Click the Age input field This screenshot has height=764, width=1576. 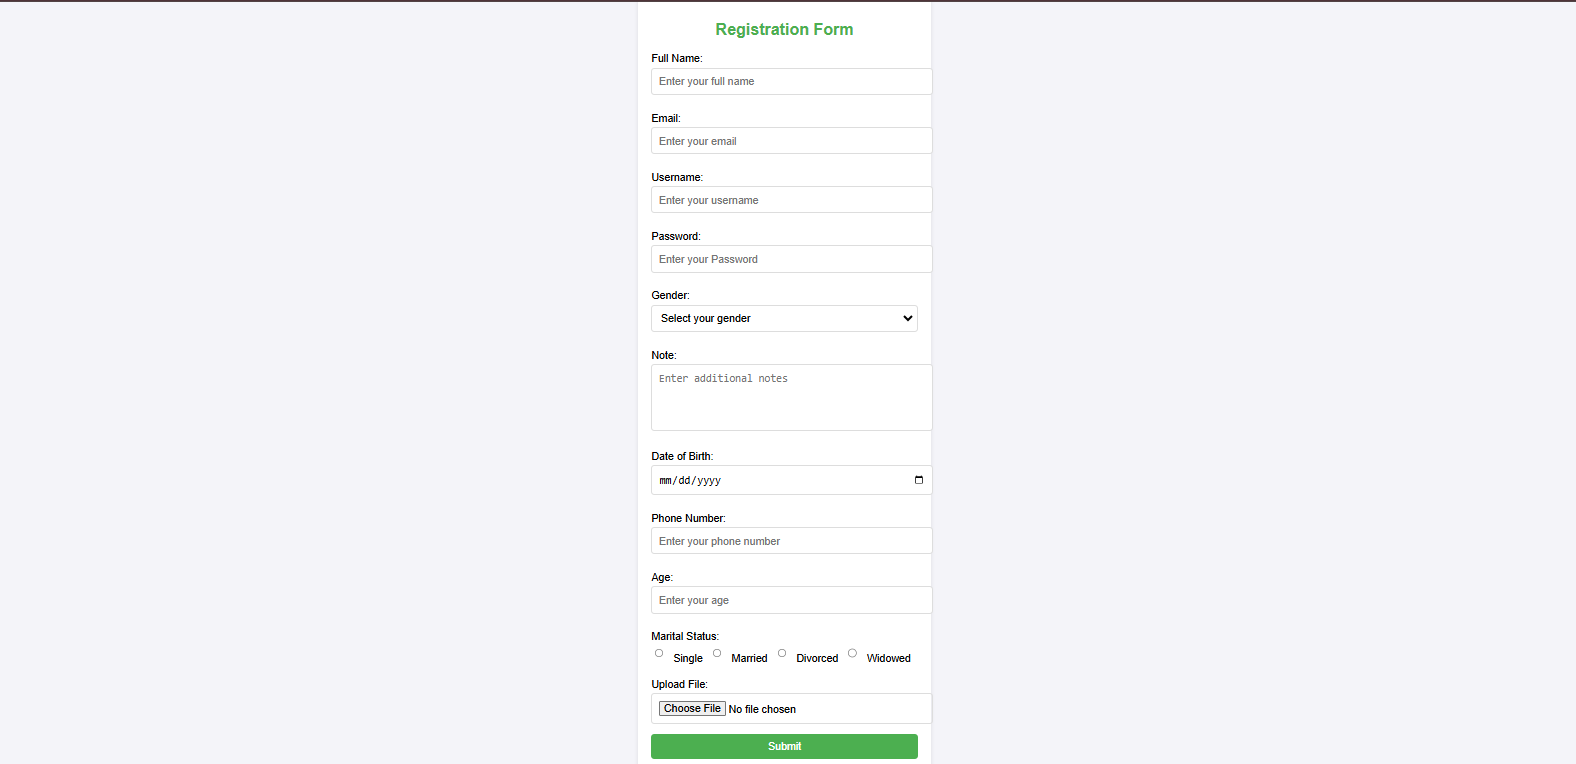pos(791,600)
